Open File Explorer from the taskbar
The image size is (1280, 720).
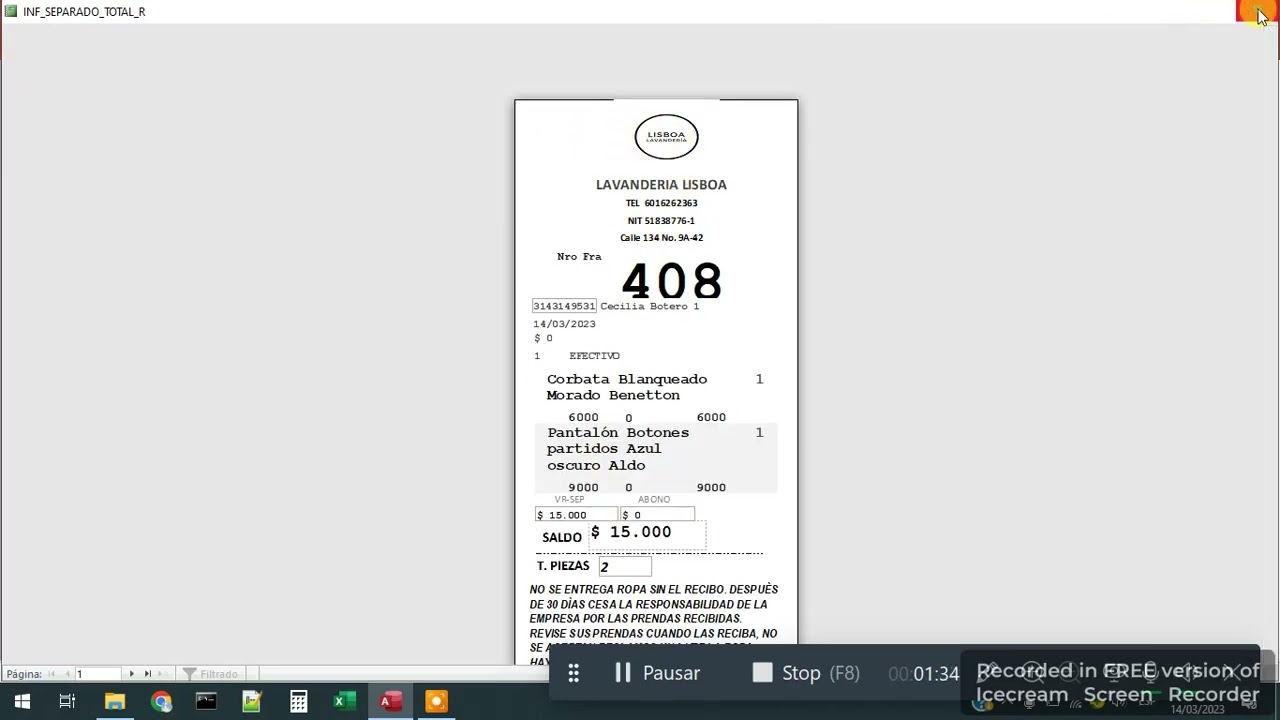tap(114, 702)
